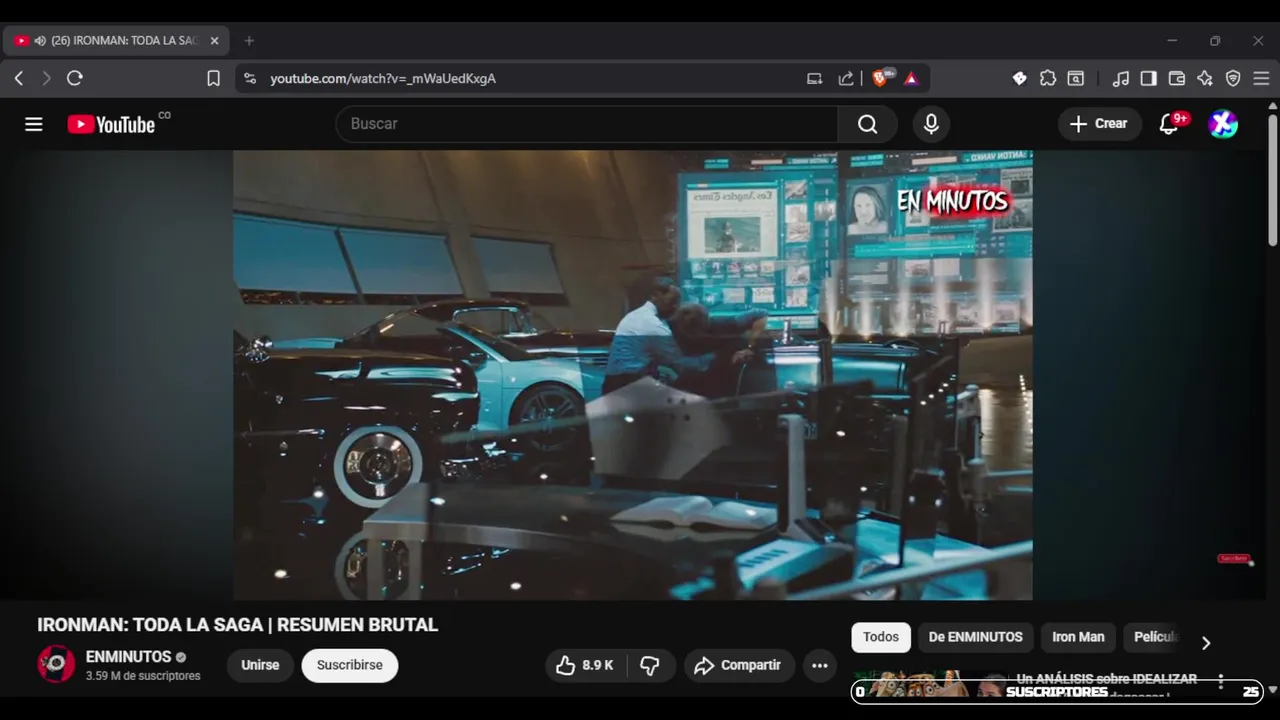Image resolution: width=1280 pixels, height=720 pixels.
Task: Click the Compartir share button
Action: (739, 665)
